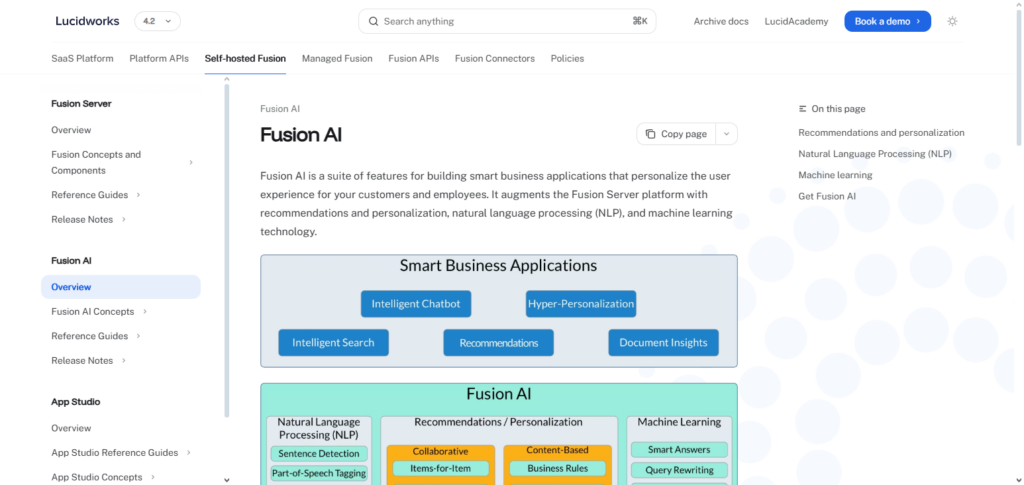Open the Managed Fusion tab
This screenshot has width=1024, height=485.
click(337, 59)
